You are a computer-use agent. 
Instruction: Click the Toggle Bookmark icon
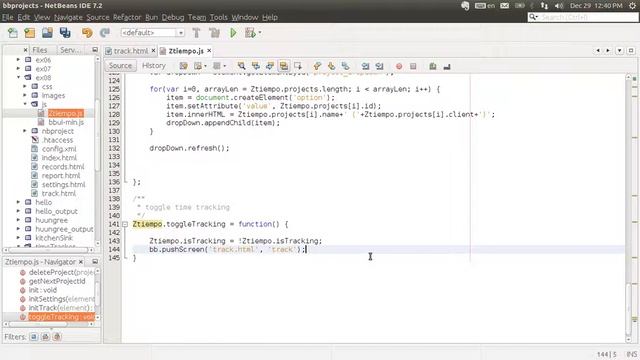point(345,66)
